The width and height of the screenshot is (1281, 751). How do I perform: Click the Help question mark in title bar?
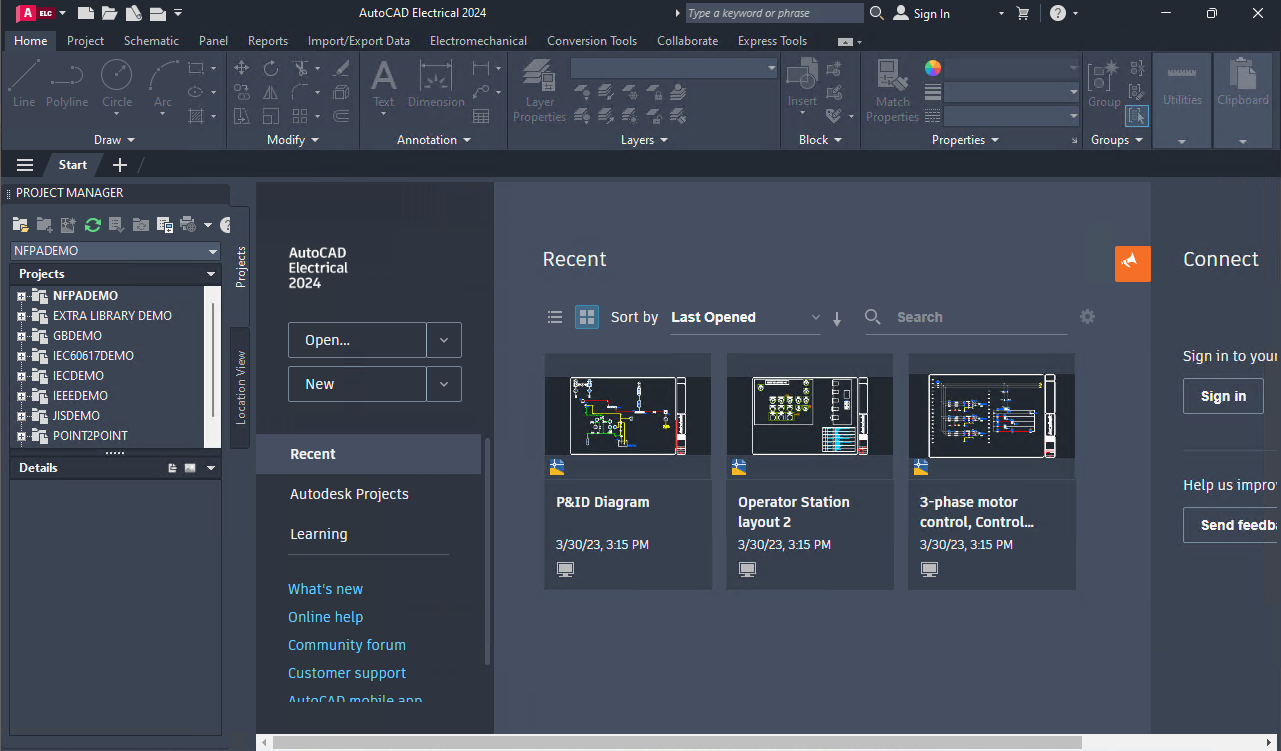pos(1058,13)
